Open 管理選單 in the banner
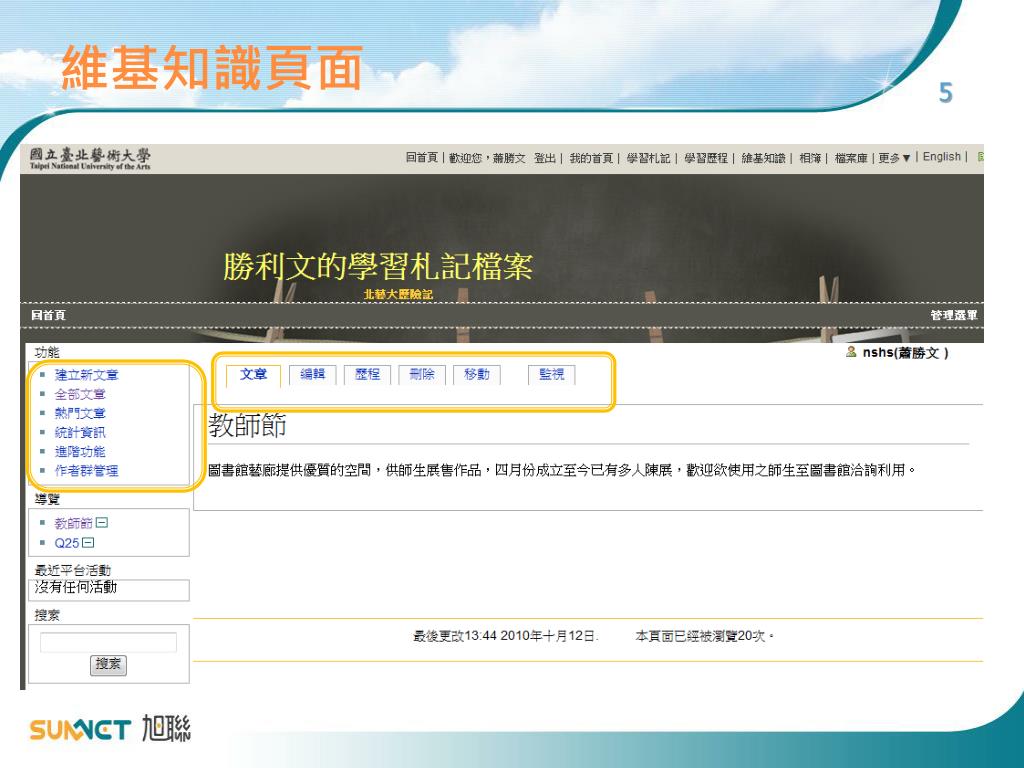This screenshot has height=768, width=1024. (954, 315)
